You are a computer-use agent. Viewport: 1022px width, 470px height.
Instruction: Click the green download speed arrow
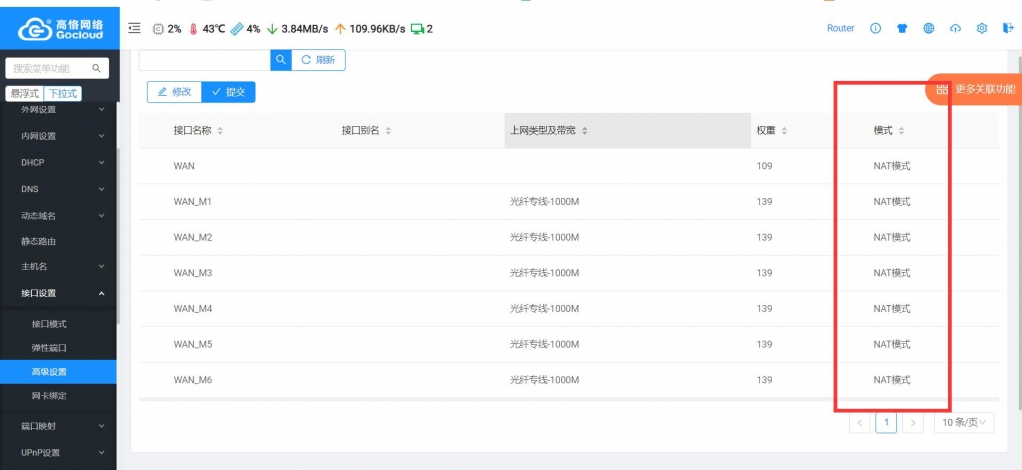click(272, 29)
